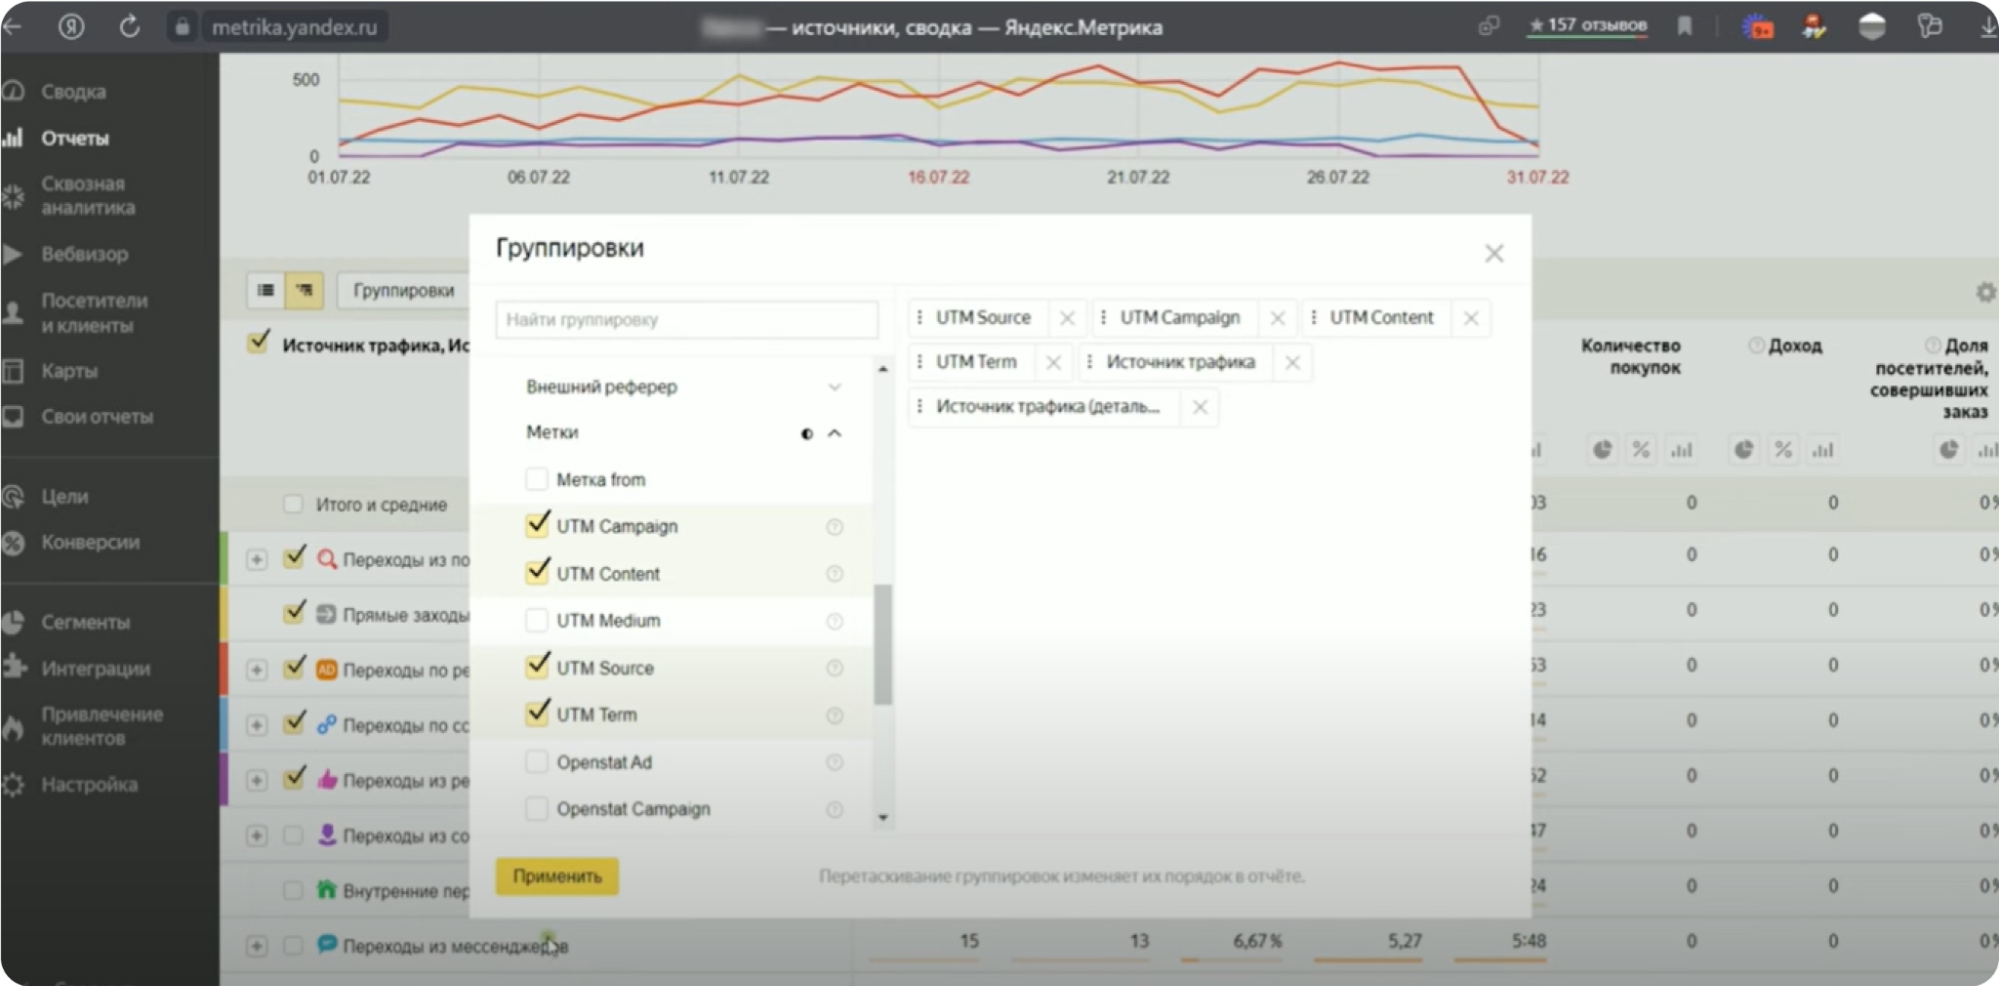
Task: Remove UTM Content chip from selected groupings
Action: coord(1471,318)
